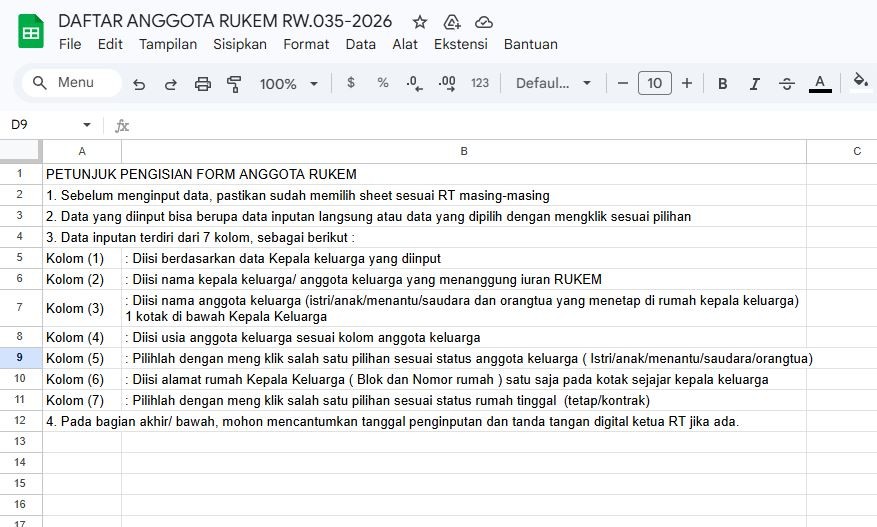Select all cells via corner box
Viewport: 877px width, 527px height.
pos(21,152)
